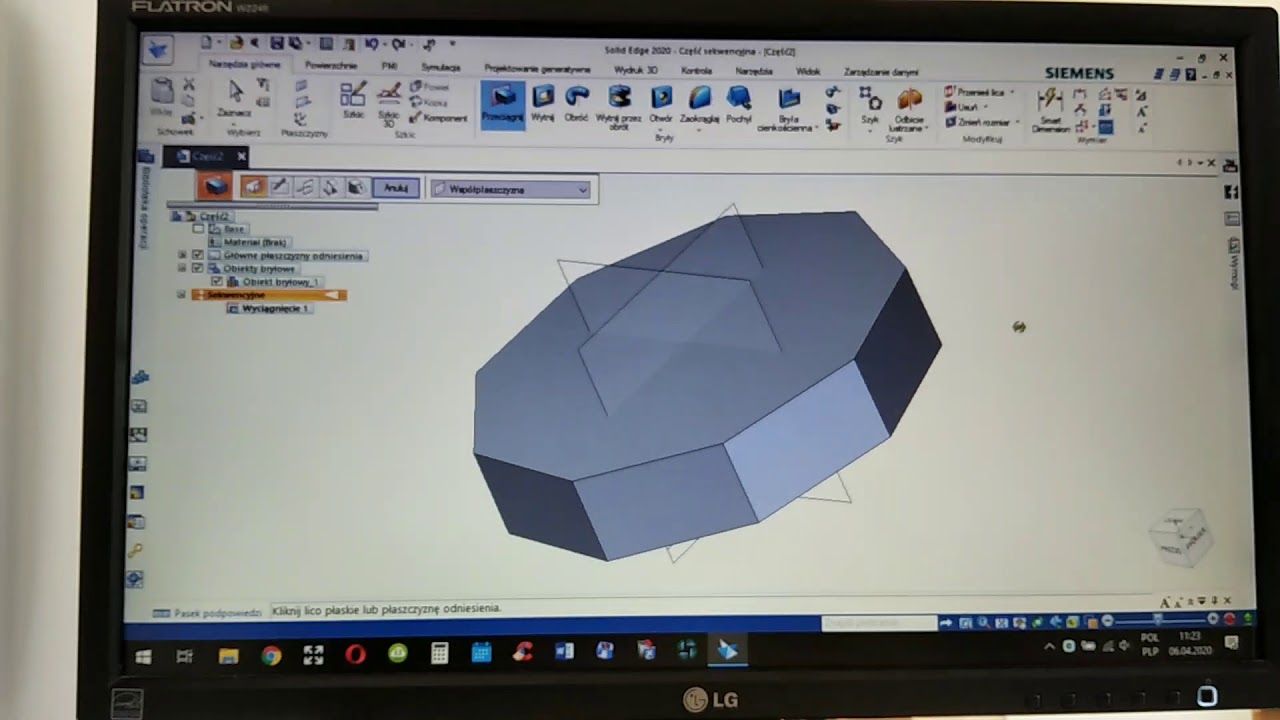The image size is (1280, 720).
Task: Activate the Smart Dimension tool
Action: 1050,110
